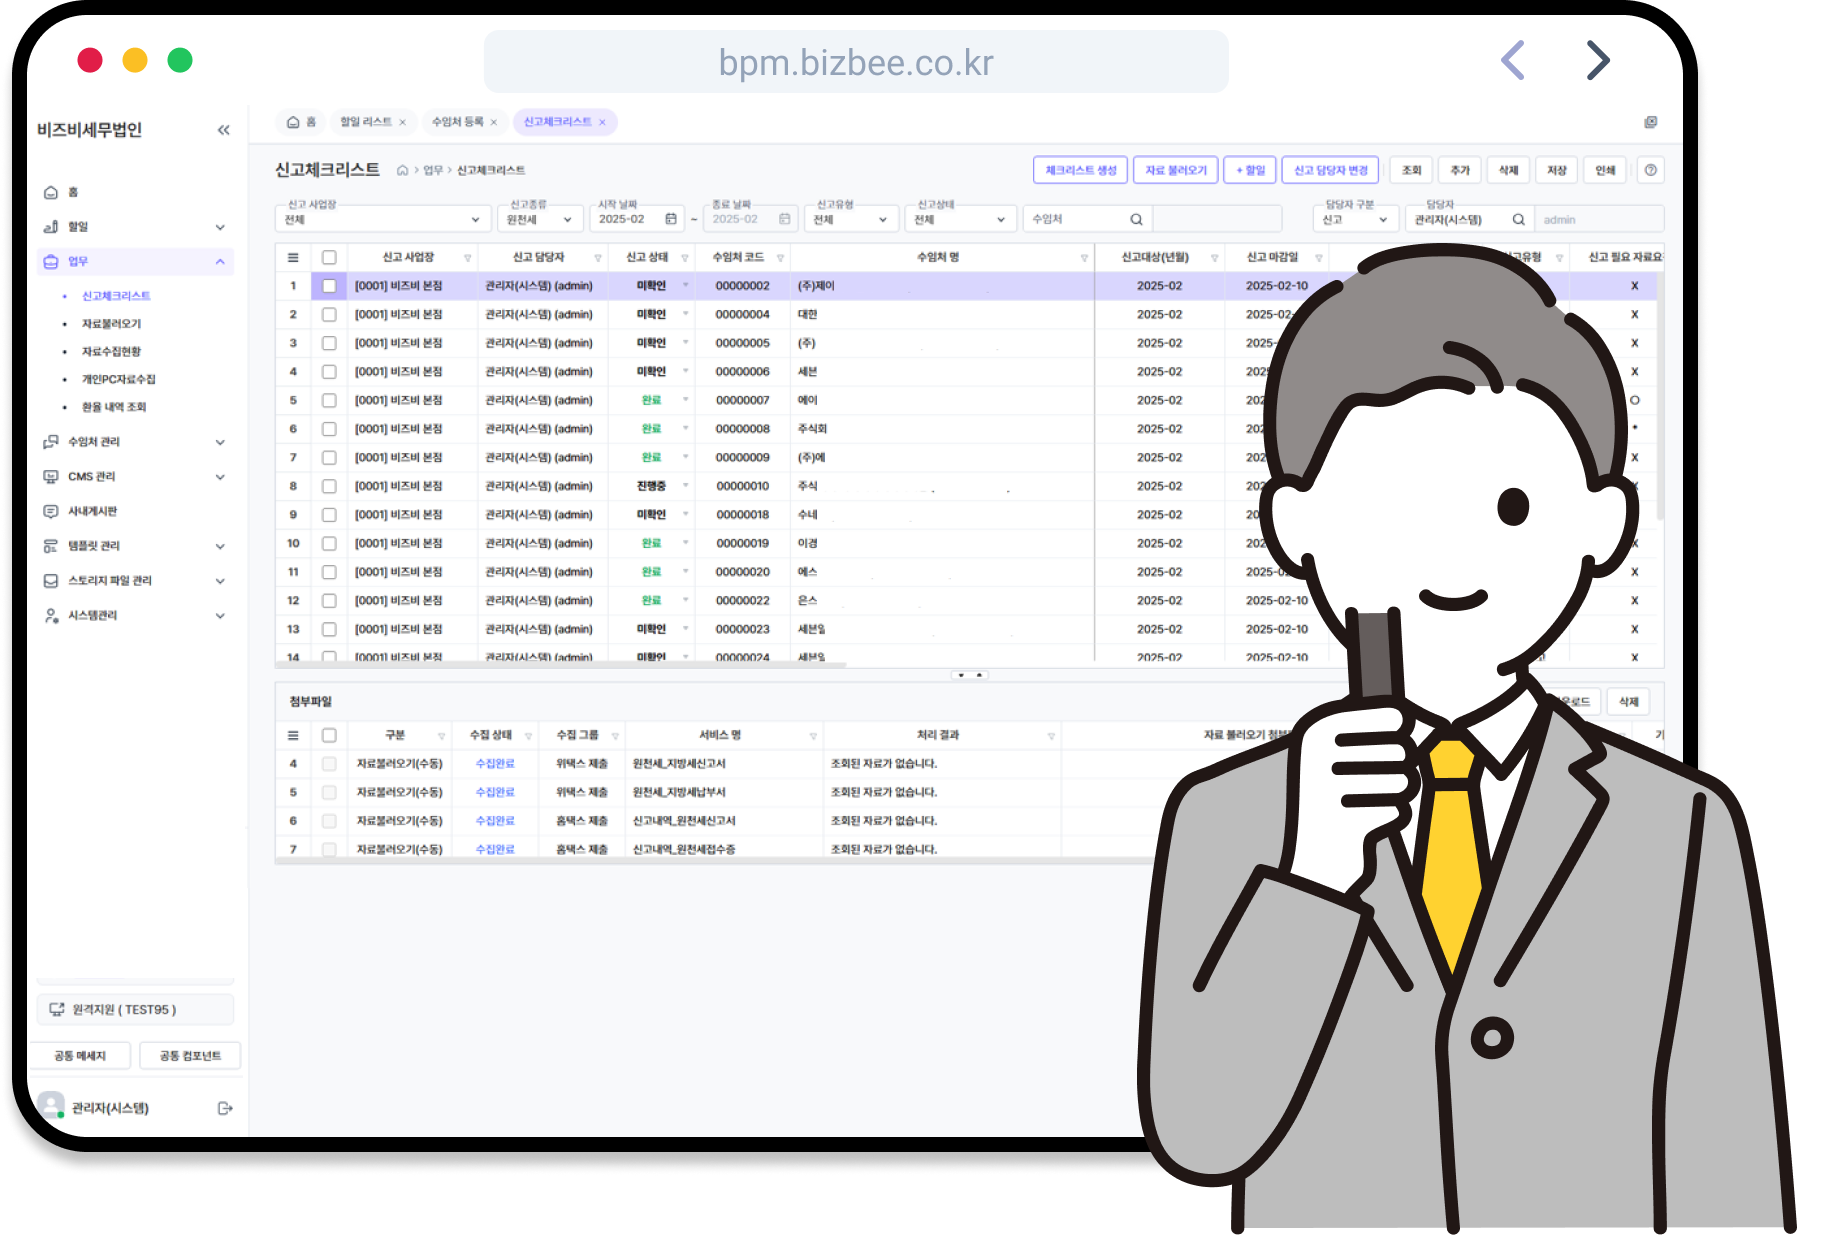This screenshot has width=1827, height=1235.
Task: Click the 자료 불러오기 button
Action: coord(1176,170)
